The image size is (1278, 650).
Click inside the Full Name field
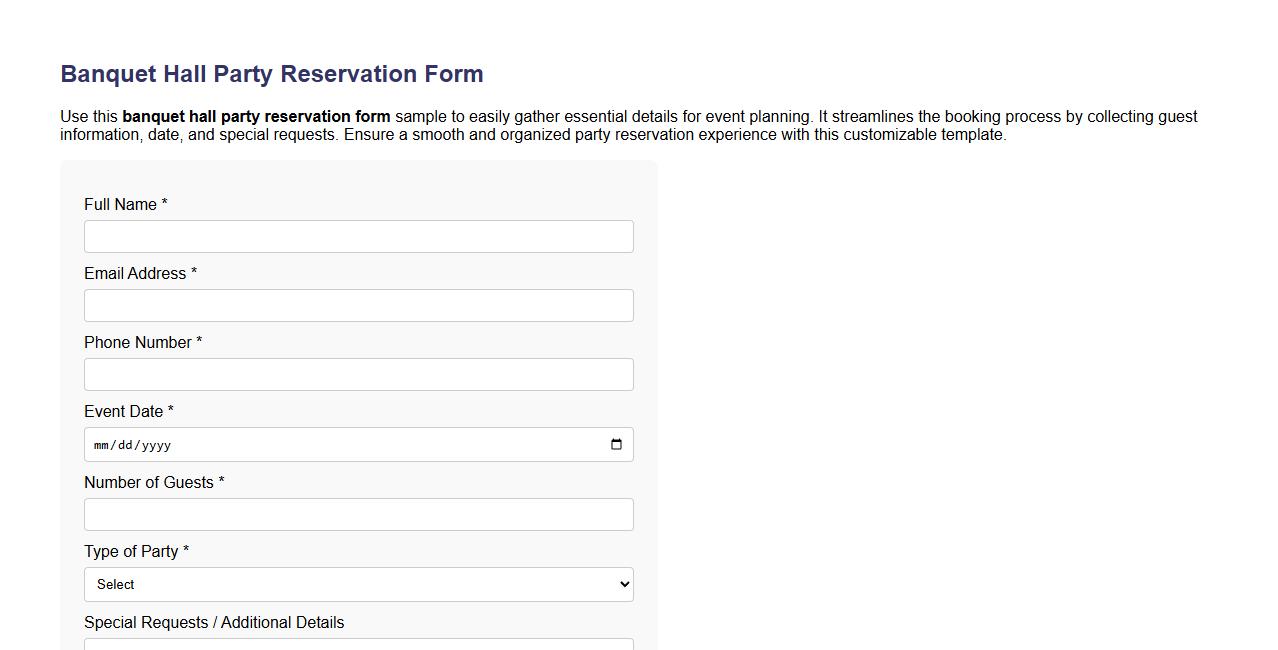(359, 236)
